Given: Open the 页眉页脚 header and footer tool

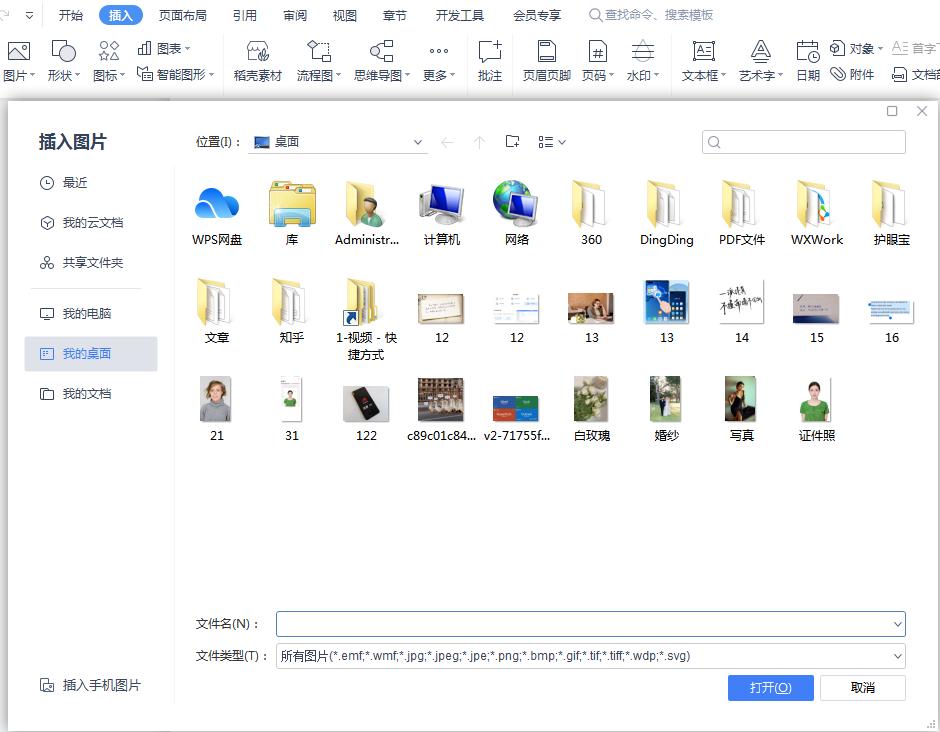Looking at the screenshot, I should [x=545, y=60].
